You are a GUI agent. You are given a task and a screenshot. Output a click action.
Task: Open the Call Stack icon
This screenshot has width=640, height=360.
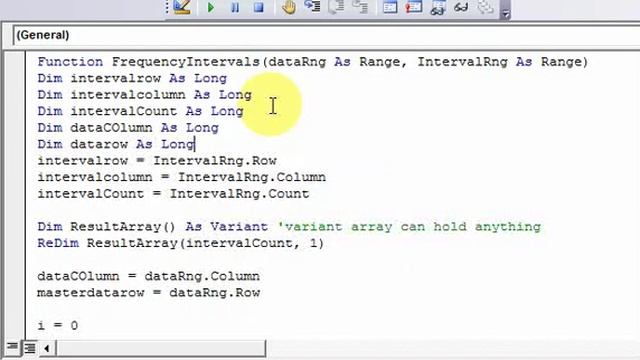tap(485, 7)
